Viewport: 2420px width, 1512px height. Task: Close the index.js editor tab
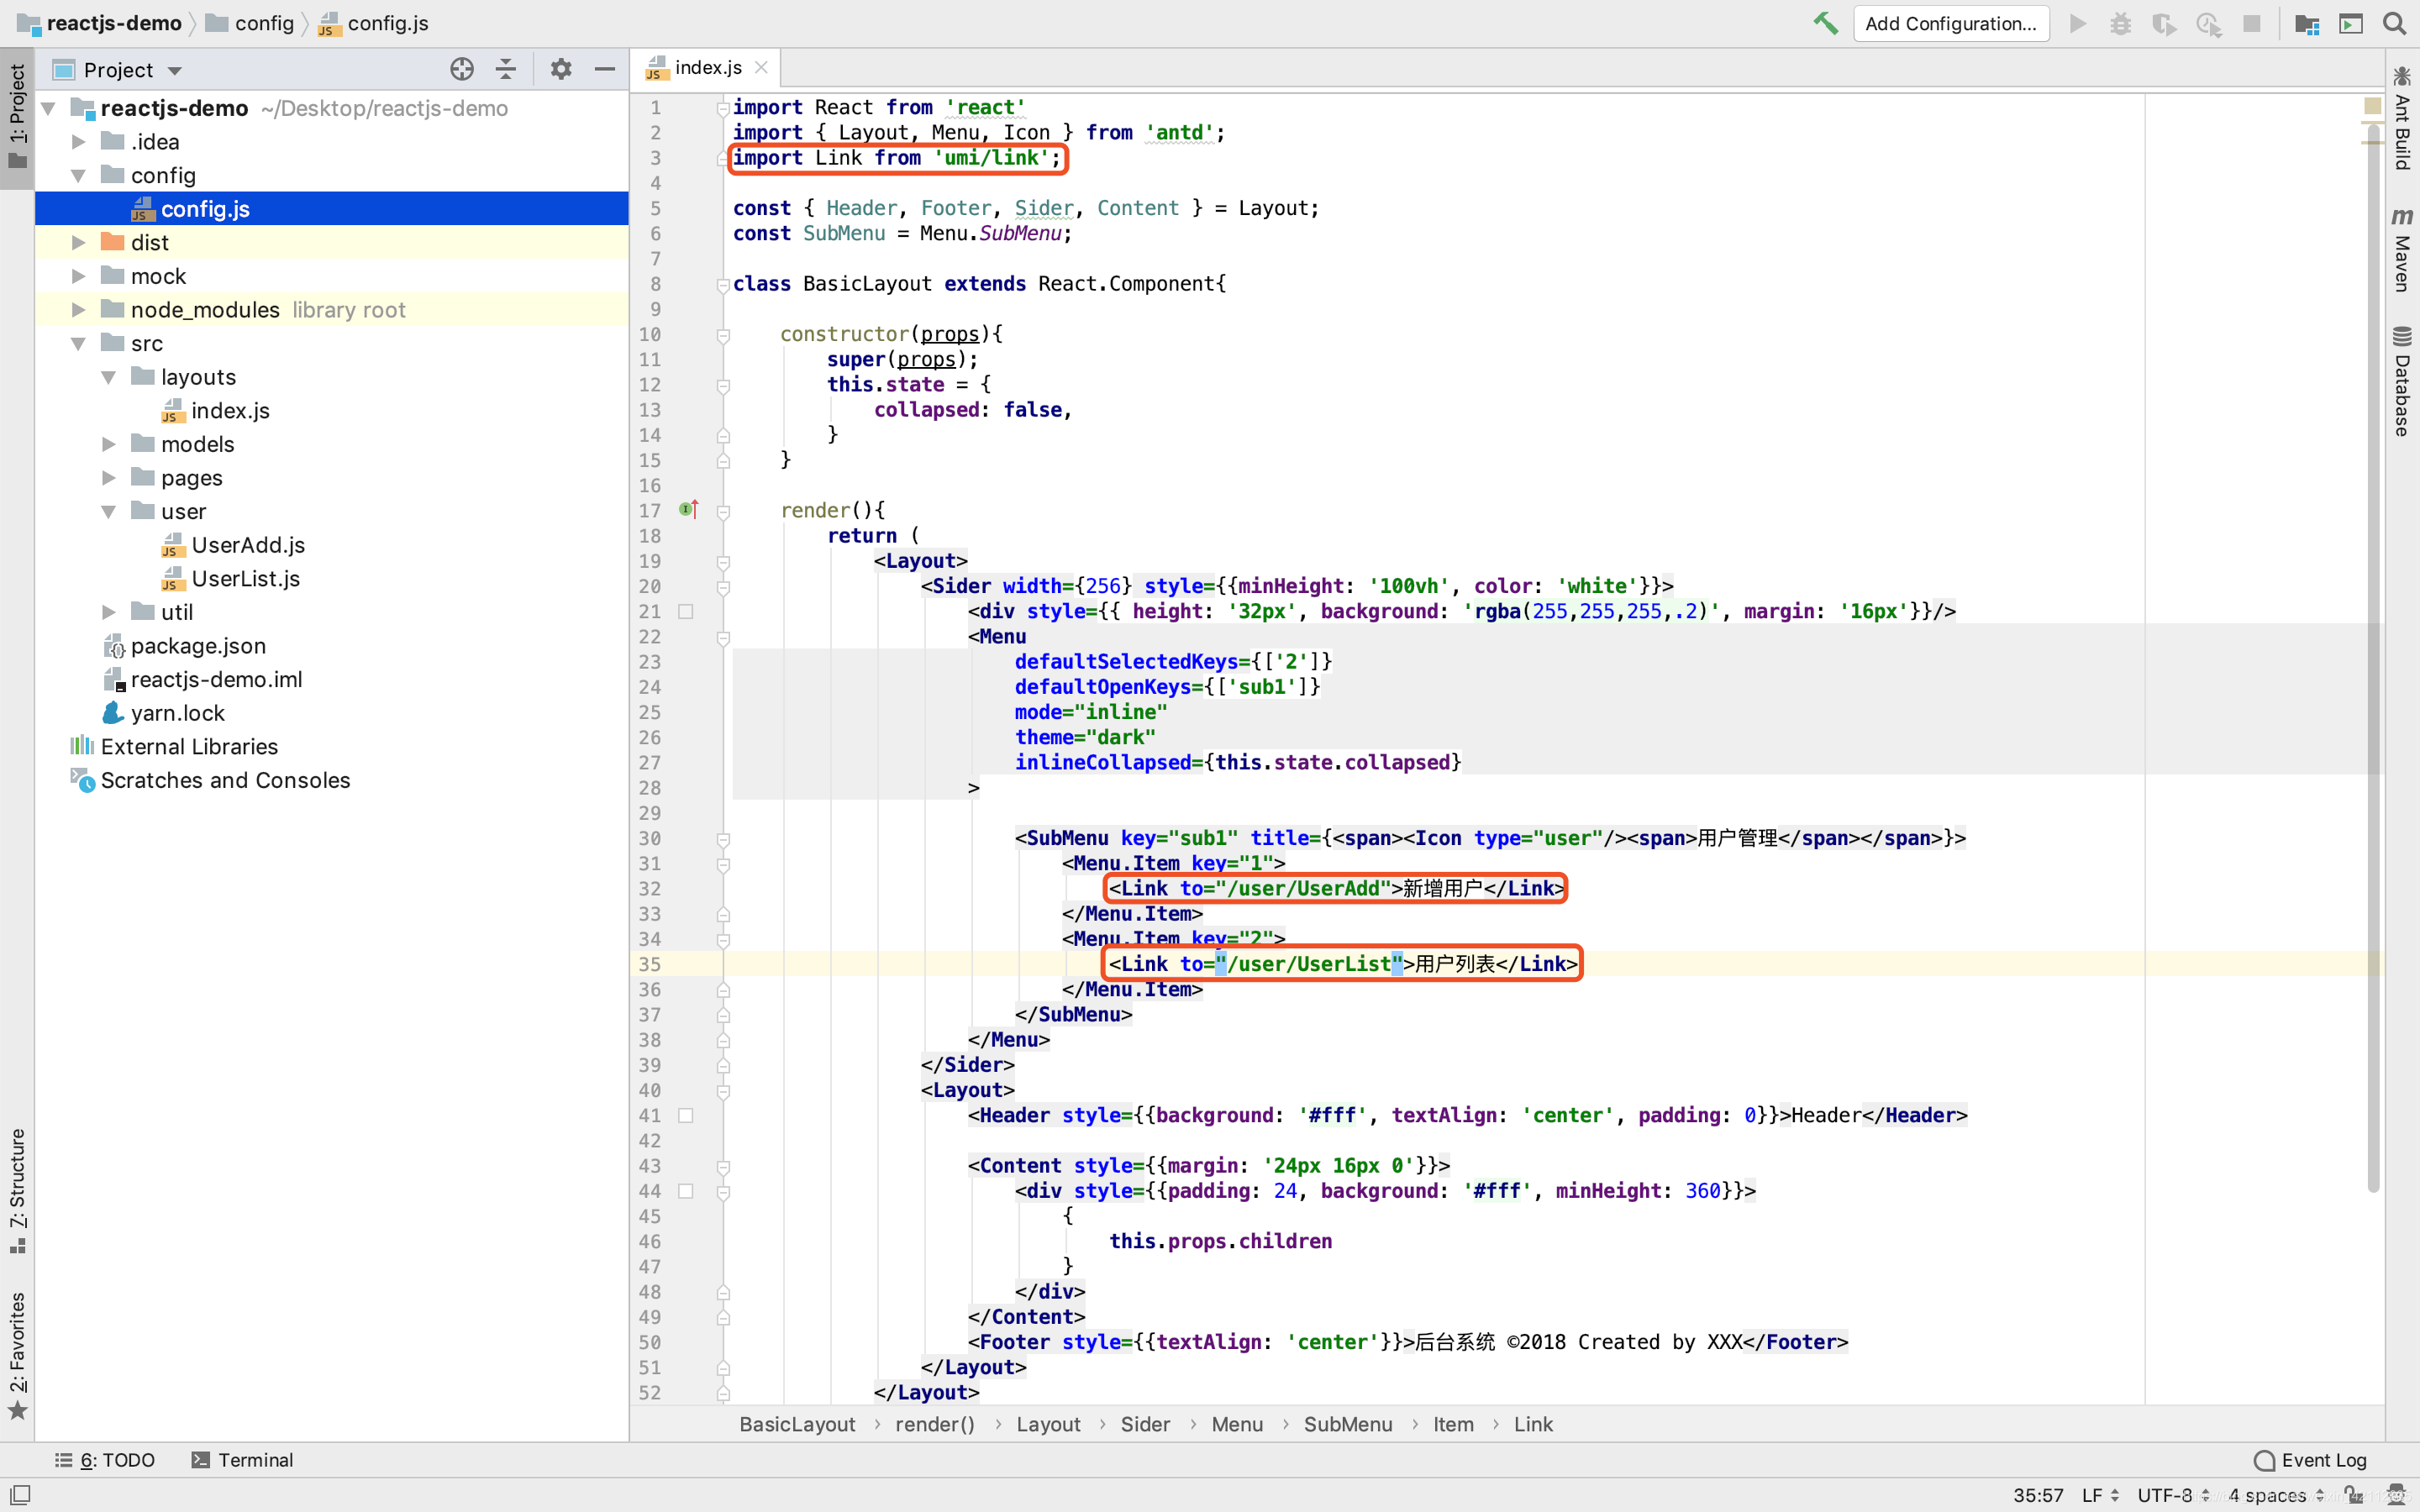point(761,67)
